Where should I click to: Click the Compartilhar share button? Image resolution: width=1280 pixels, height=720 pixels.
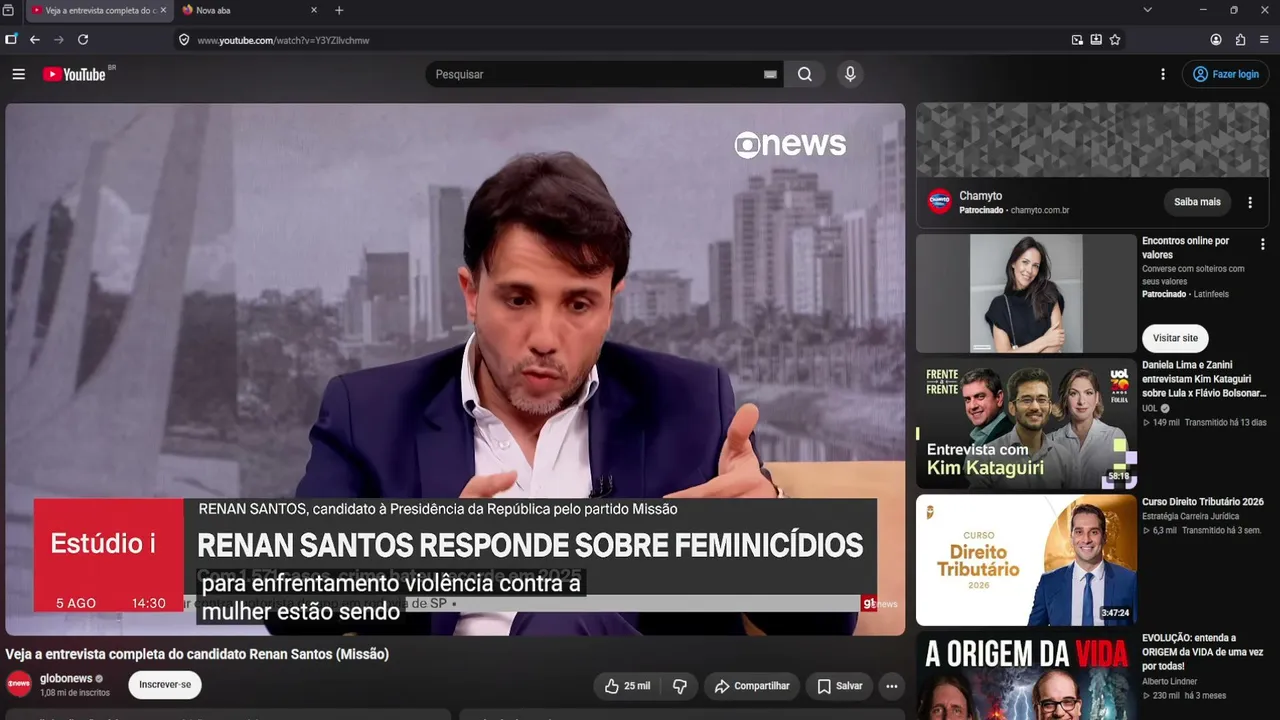coord(752,686)
